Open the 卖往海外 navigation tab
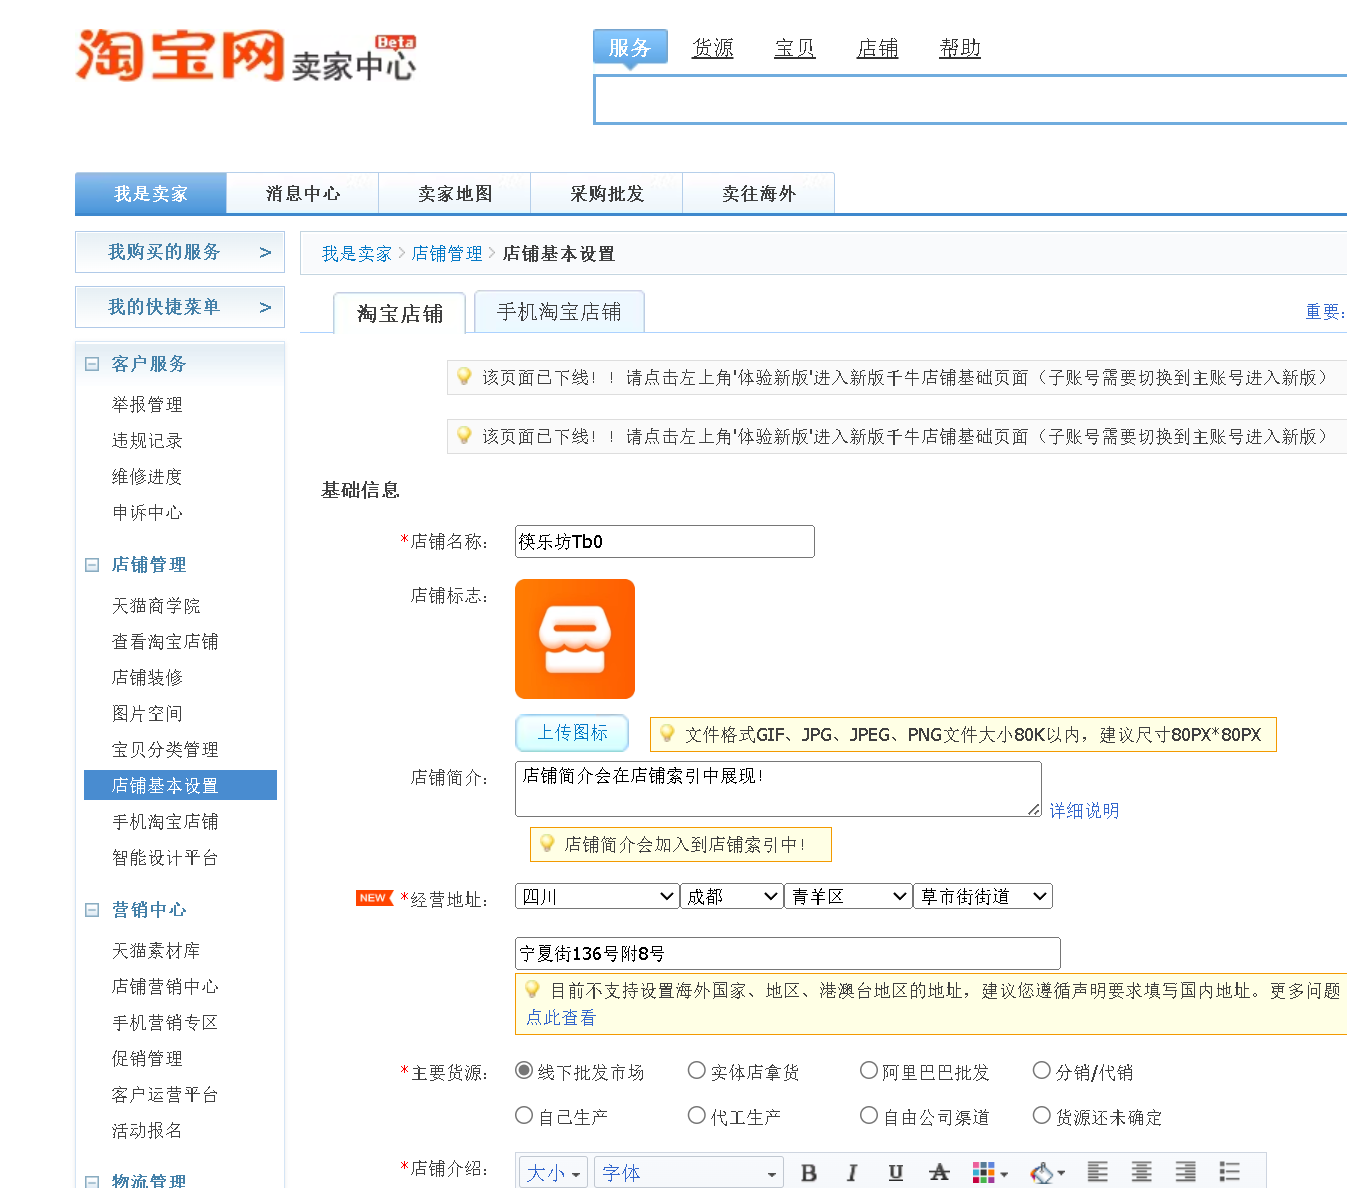1347x1188 pixels. click(x=759, y=193)
